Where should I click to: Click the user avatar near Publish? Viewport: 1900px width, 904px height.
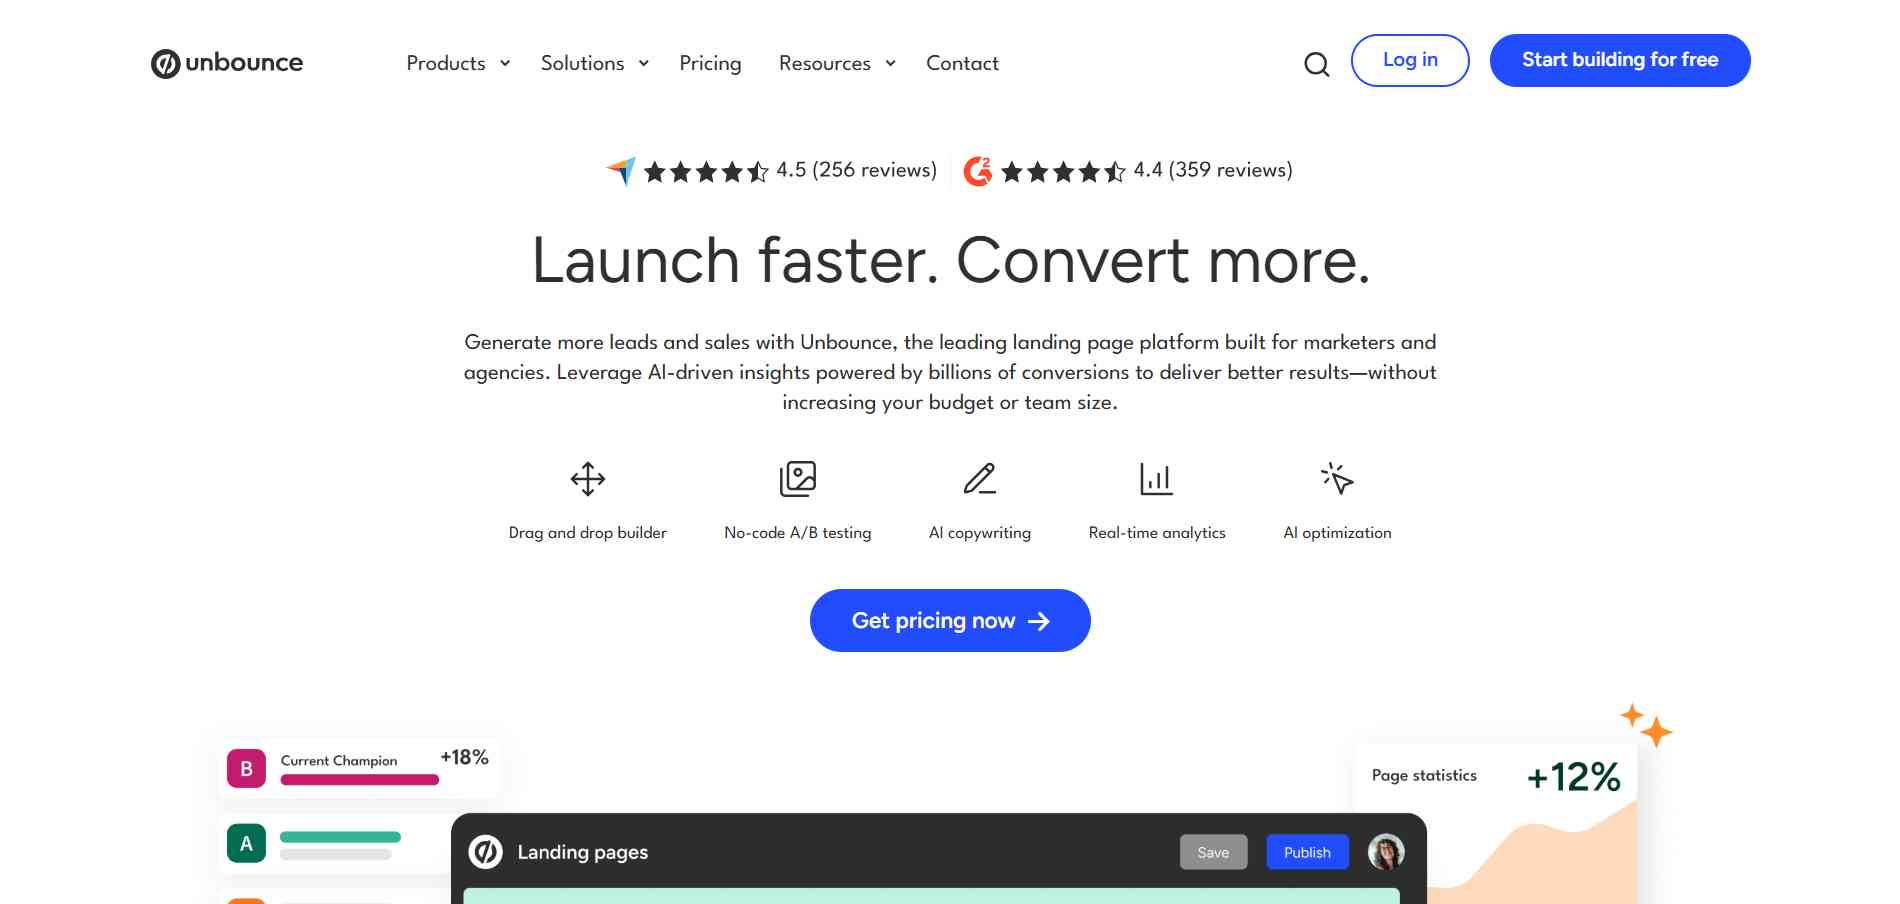coord(1385,852)
